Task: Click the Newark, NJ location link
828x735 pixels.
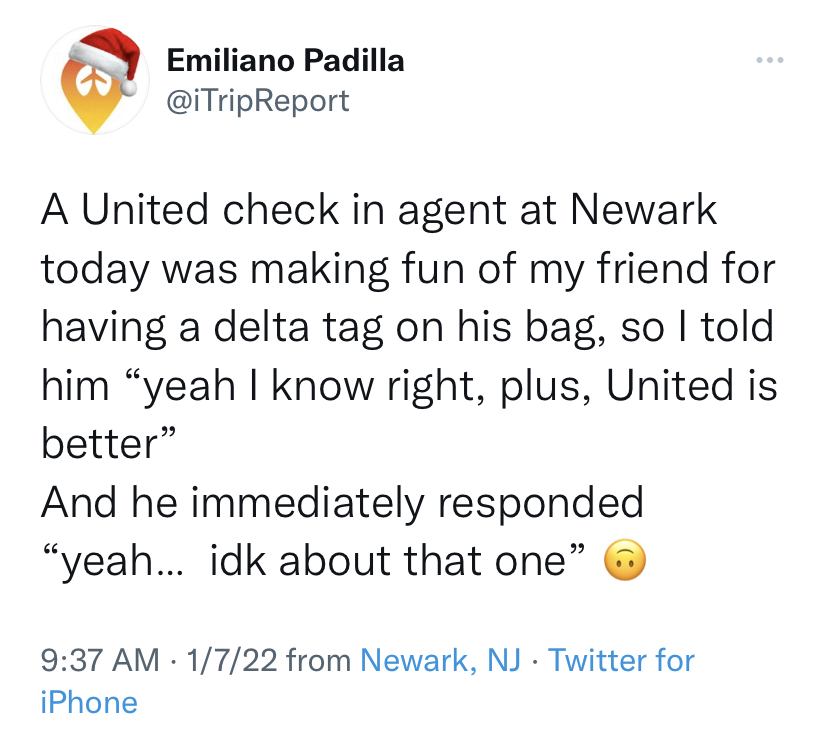Action: 440,660
